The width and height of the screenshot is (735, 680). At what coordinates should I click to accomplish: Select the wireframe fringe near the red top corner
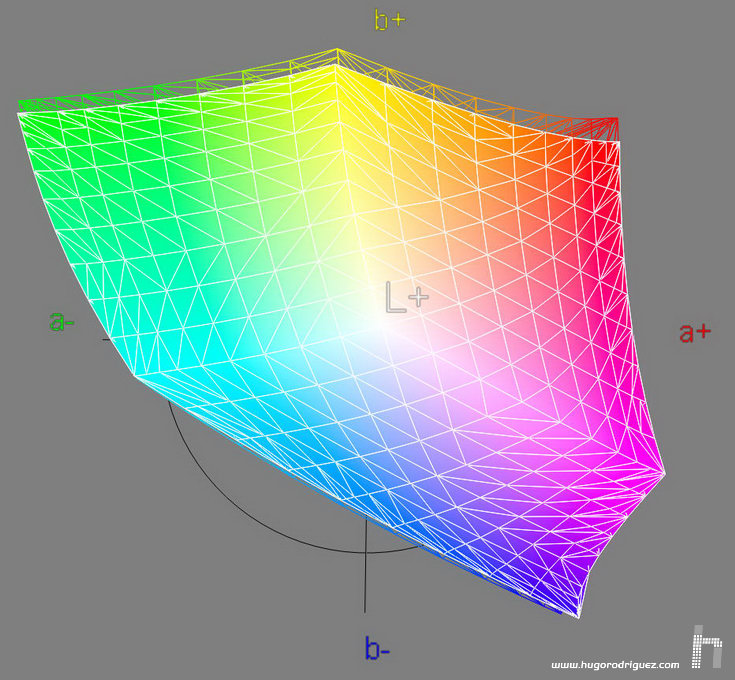coord(600,123)
